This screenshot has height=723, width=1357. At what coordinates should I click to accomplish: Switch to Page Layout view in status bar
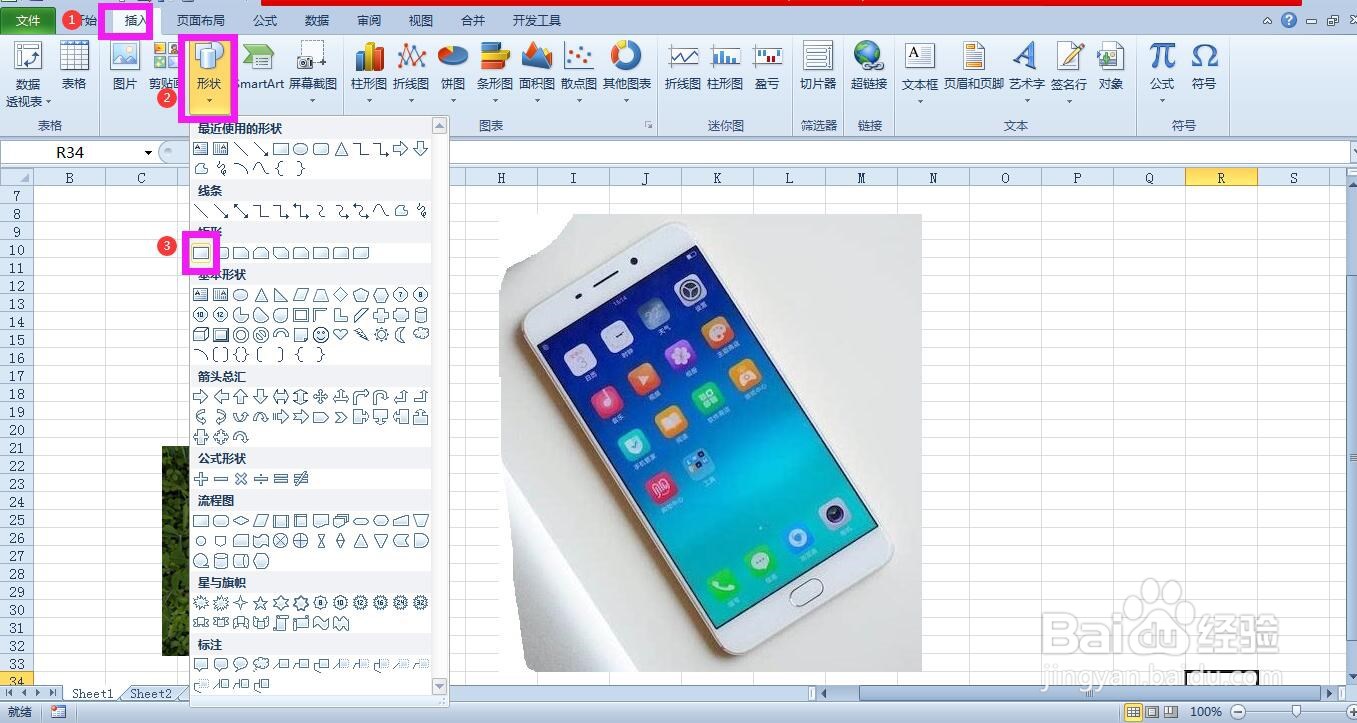tap(1151, 712)
